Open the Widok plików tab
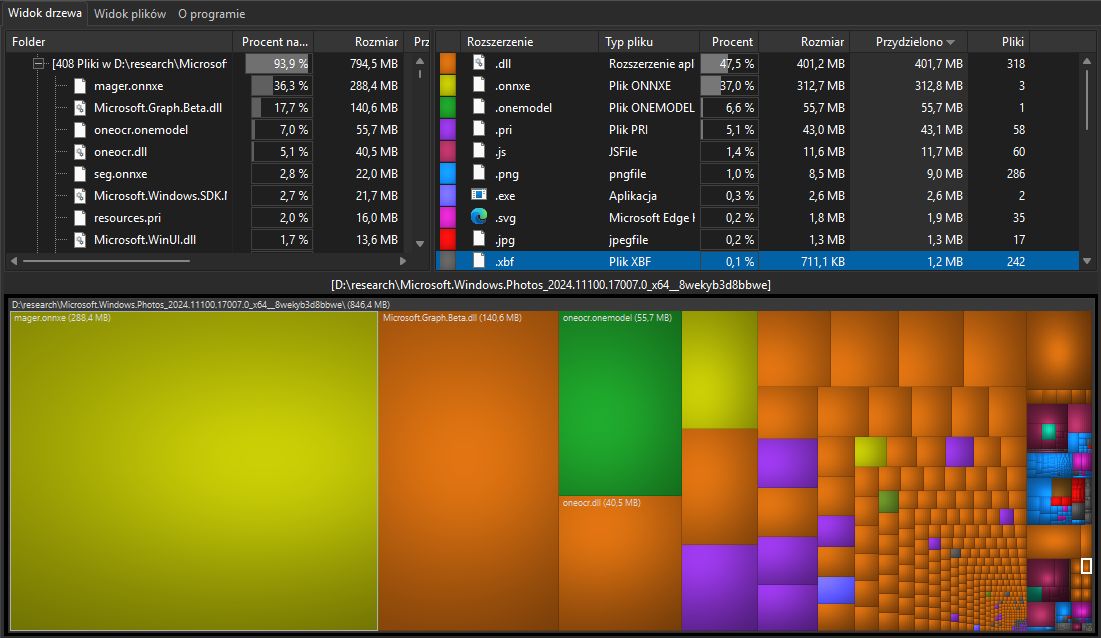 click(x=130, y=13)
